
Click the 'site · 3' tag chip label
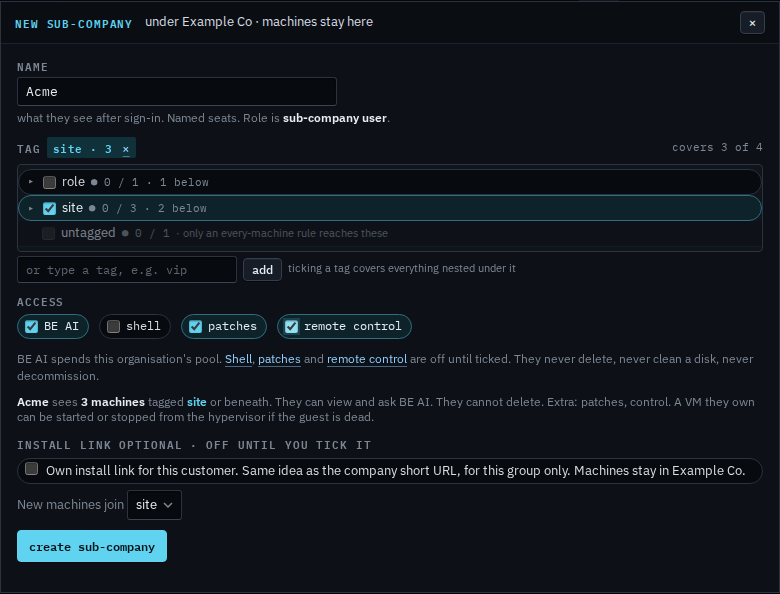pos(82,149)
